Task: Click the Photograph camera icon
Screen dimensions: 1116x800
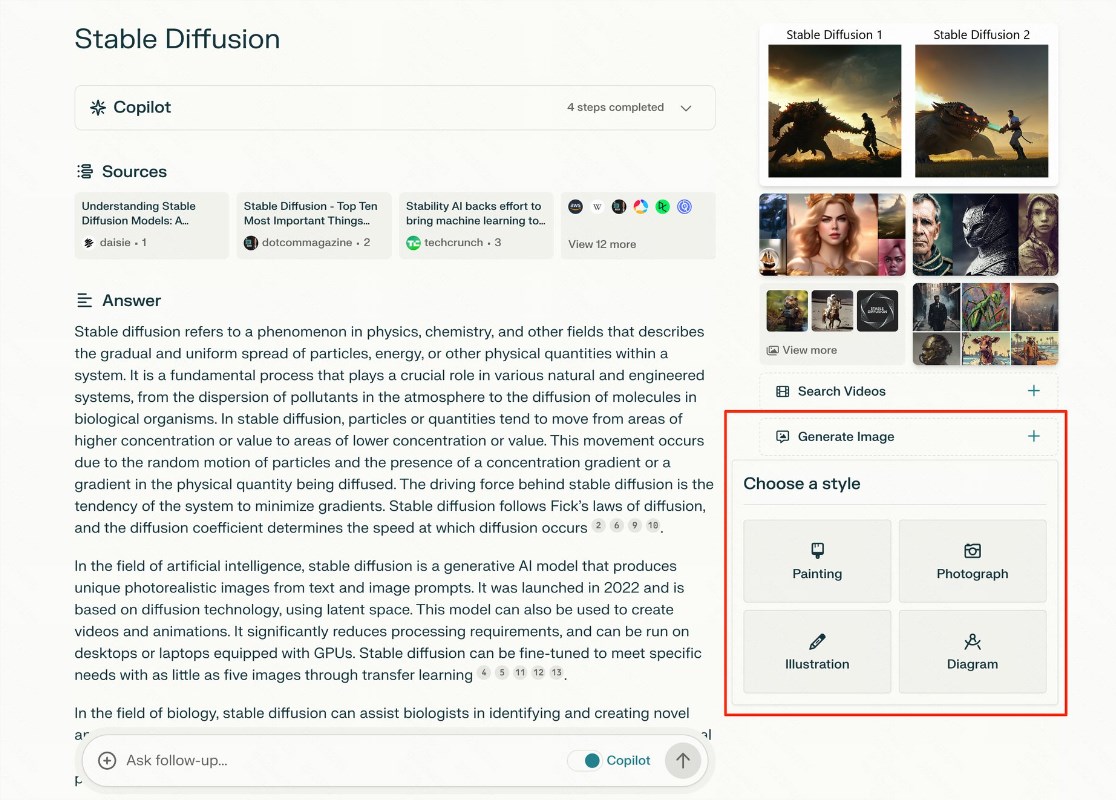Action: coord(972,550)
